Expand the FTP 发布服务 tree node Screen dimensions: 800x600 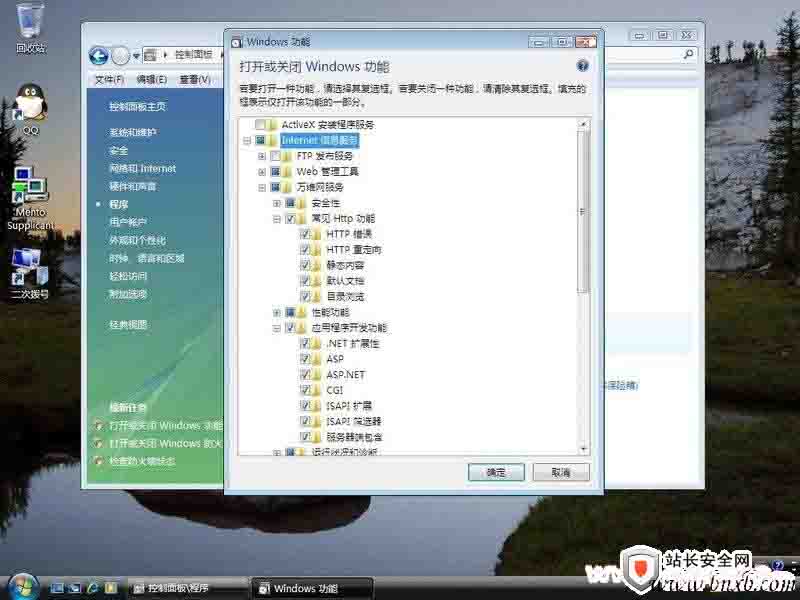click(x=262, y=156)
